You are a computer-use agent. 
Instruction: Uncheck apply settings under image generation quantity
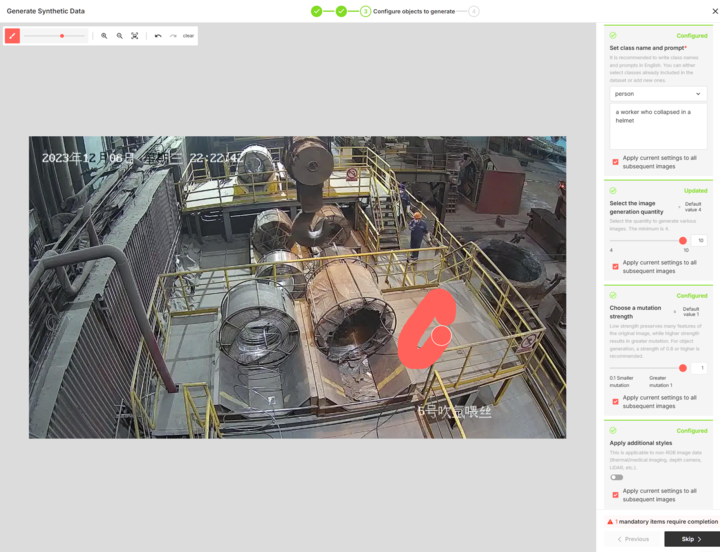pos(615,267)
